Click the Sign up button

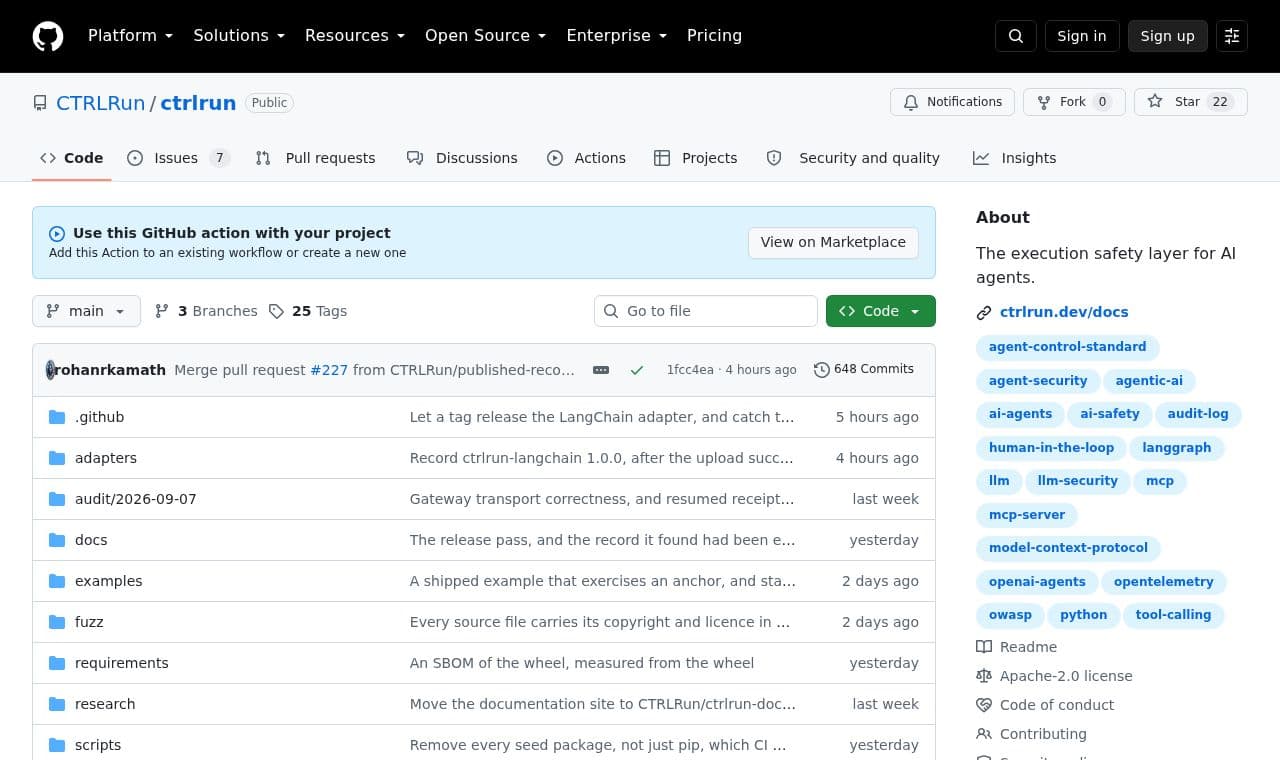click(1168, 36)
